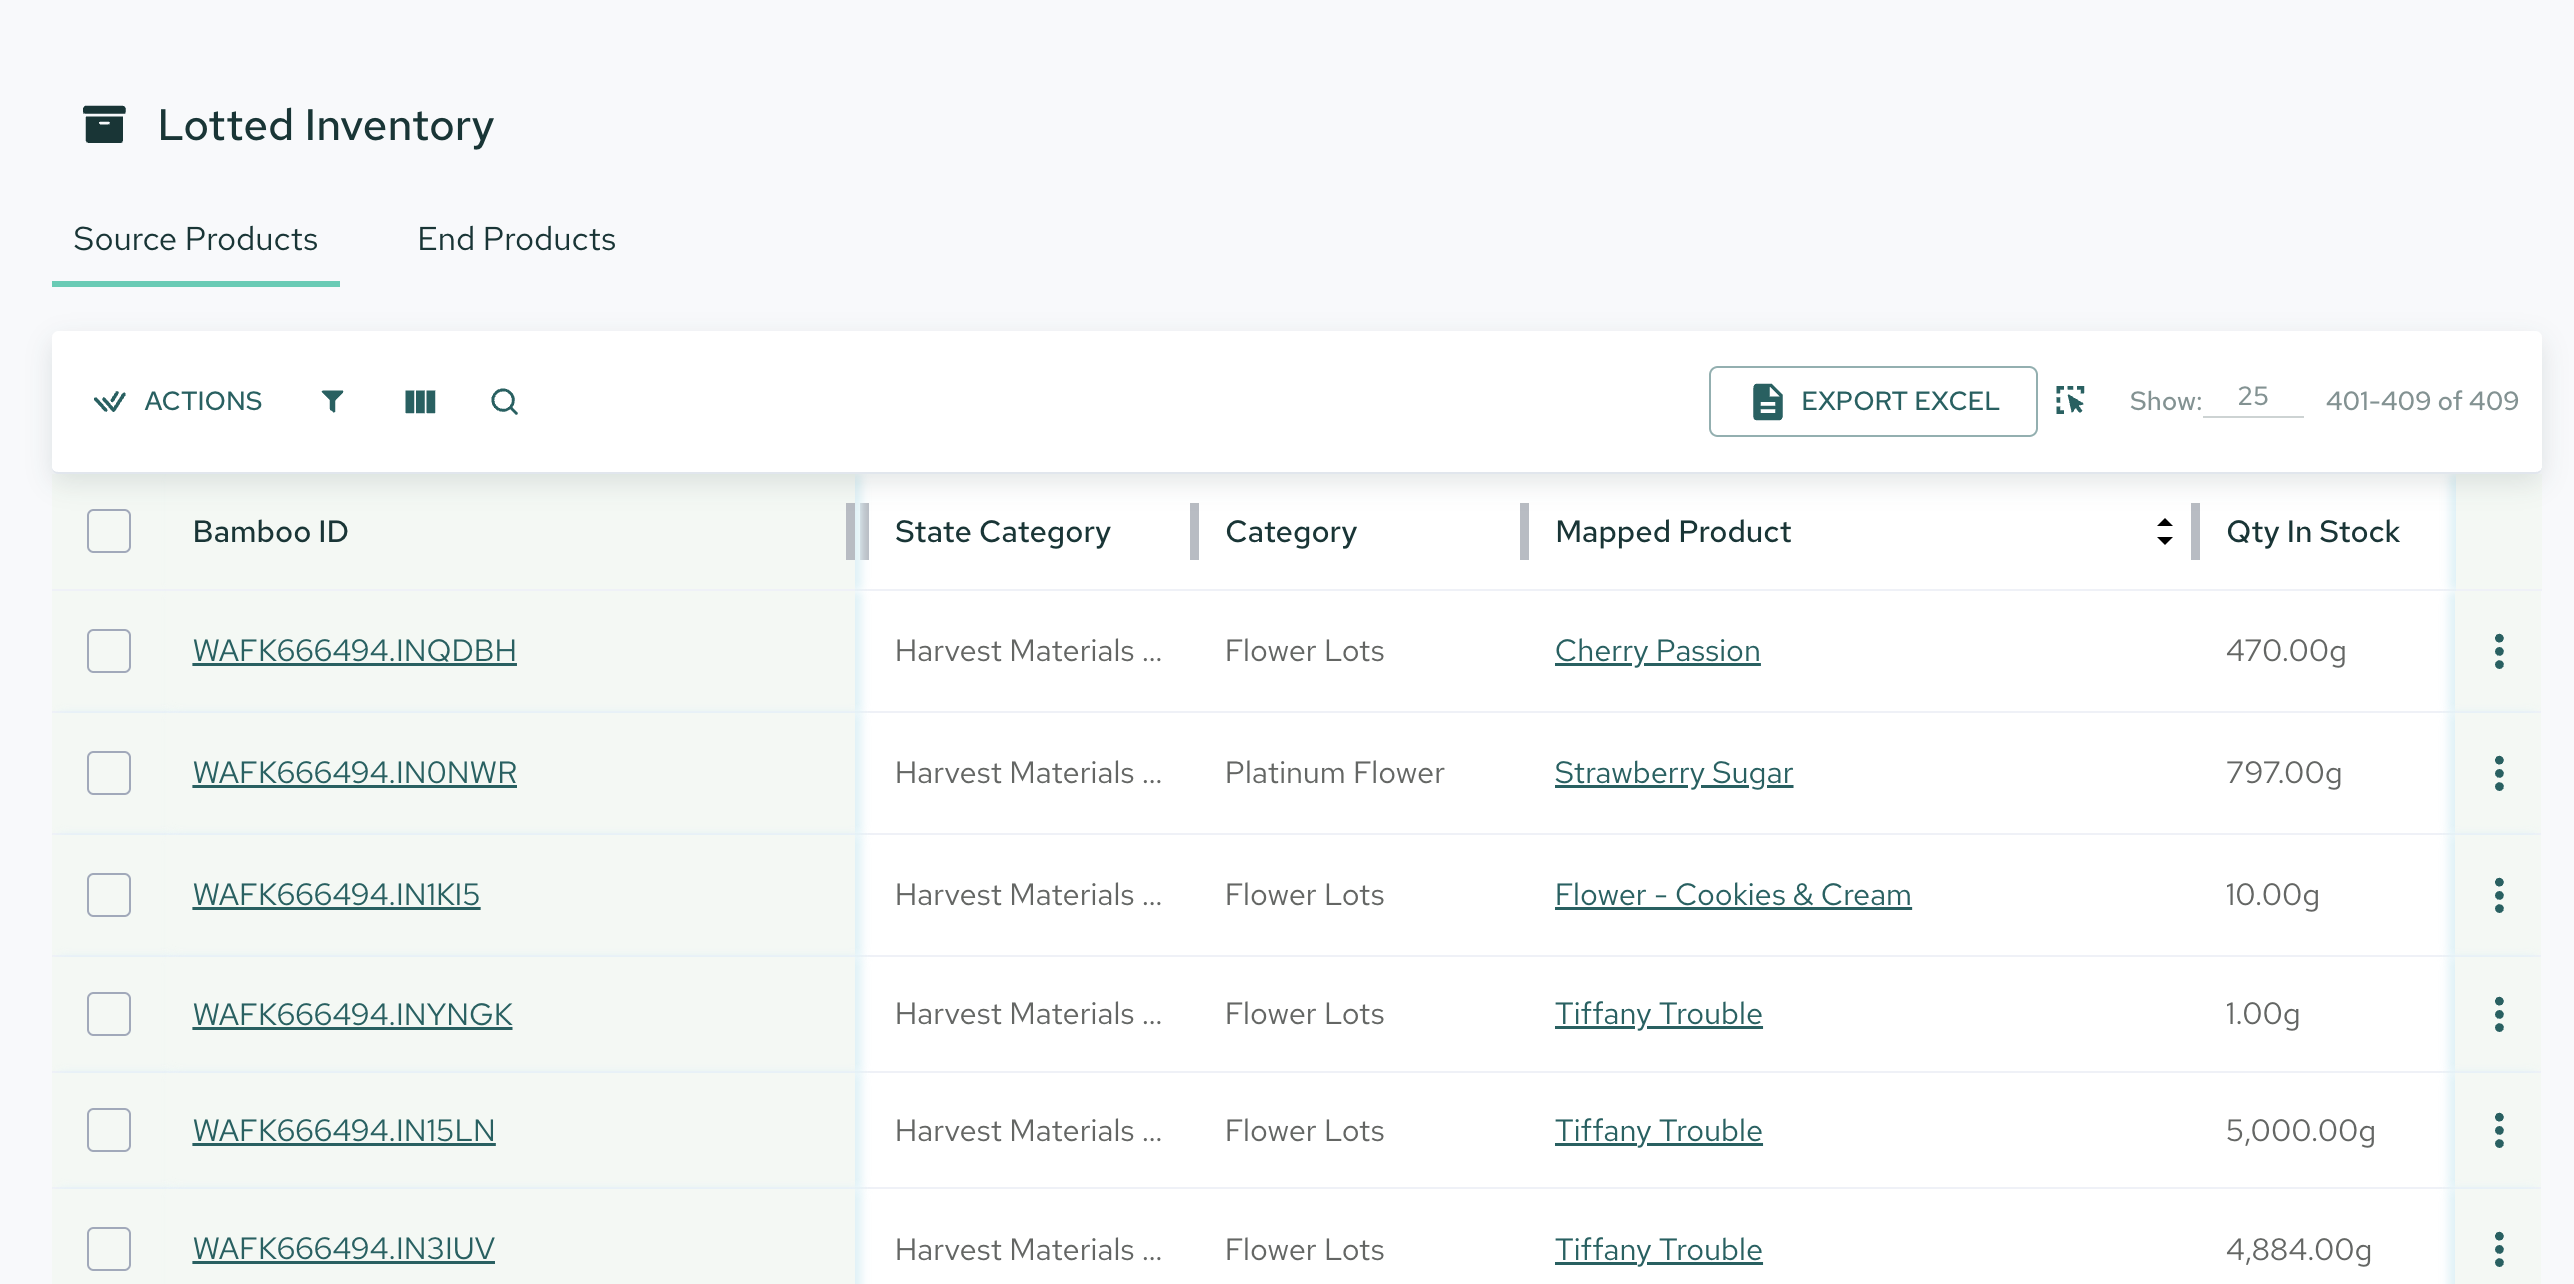The width and height of the screenshot is (2574, 1284).
Task: Open the WAFK666494.INYNGK lot link
Action: click(352, 1015)
